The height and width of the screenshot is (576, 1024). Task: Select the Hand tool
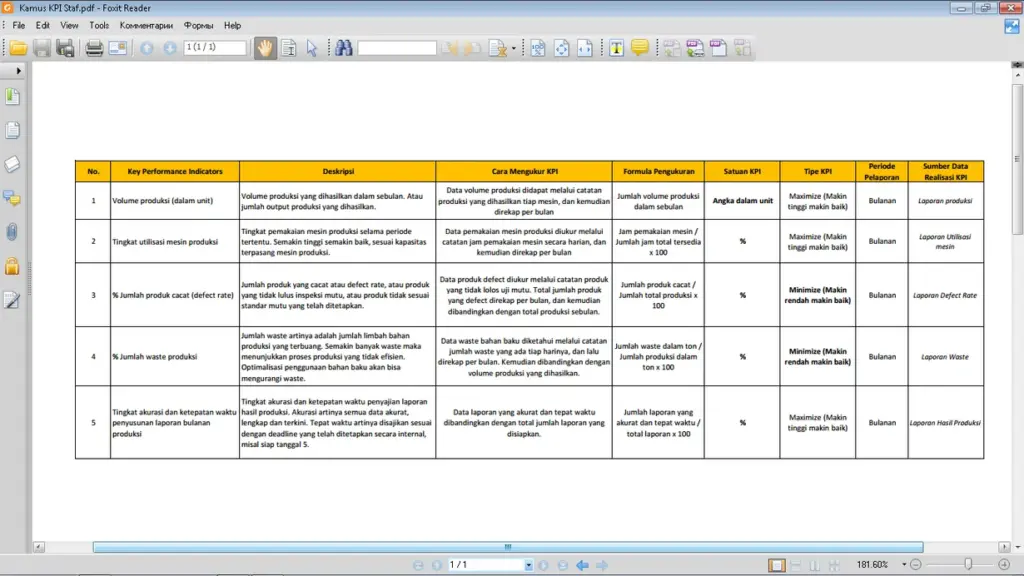(265, 48)
